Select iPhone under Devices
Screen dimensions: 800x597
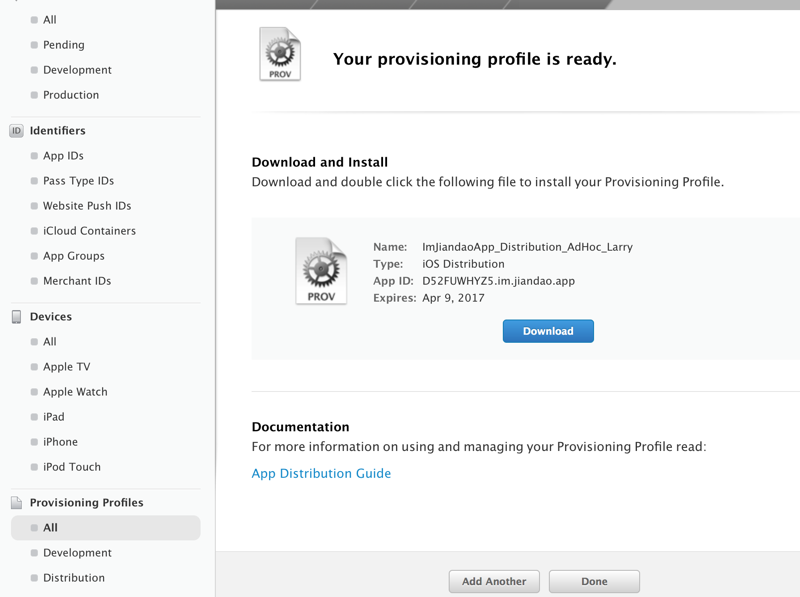pos(60,442)
